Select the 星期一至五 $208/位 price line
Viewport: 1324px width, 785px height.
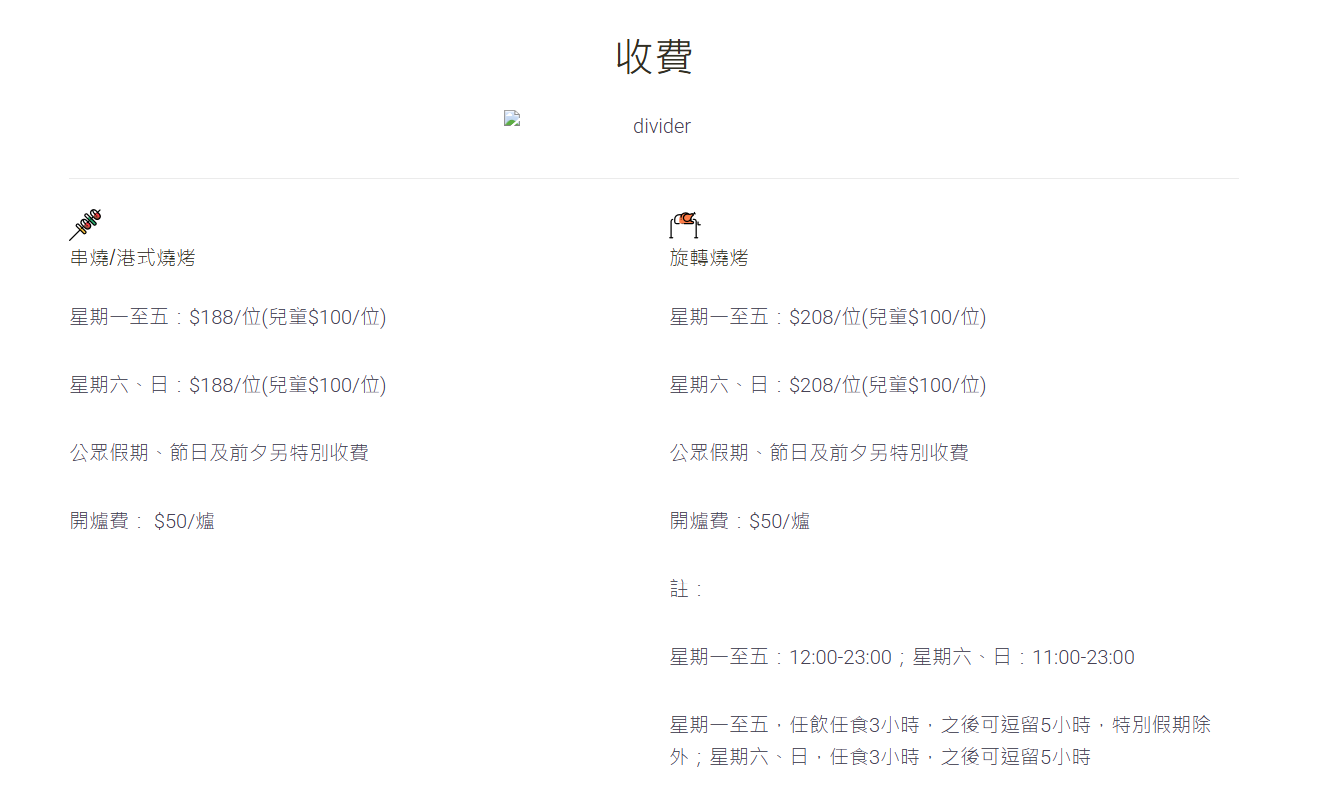pyautogui.click(x=827, y=317)
